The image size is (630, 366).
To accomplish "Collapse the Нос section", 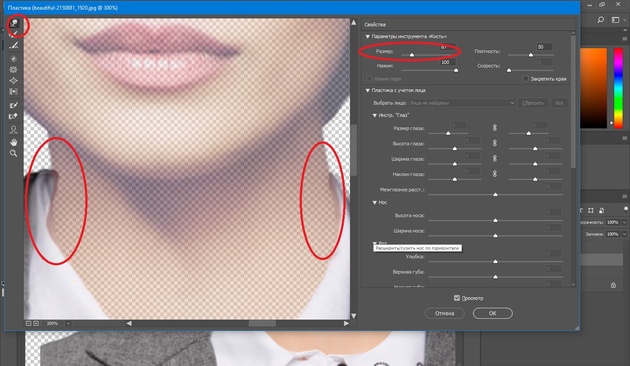I will coord(374,202).
